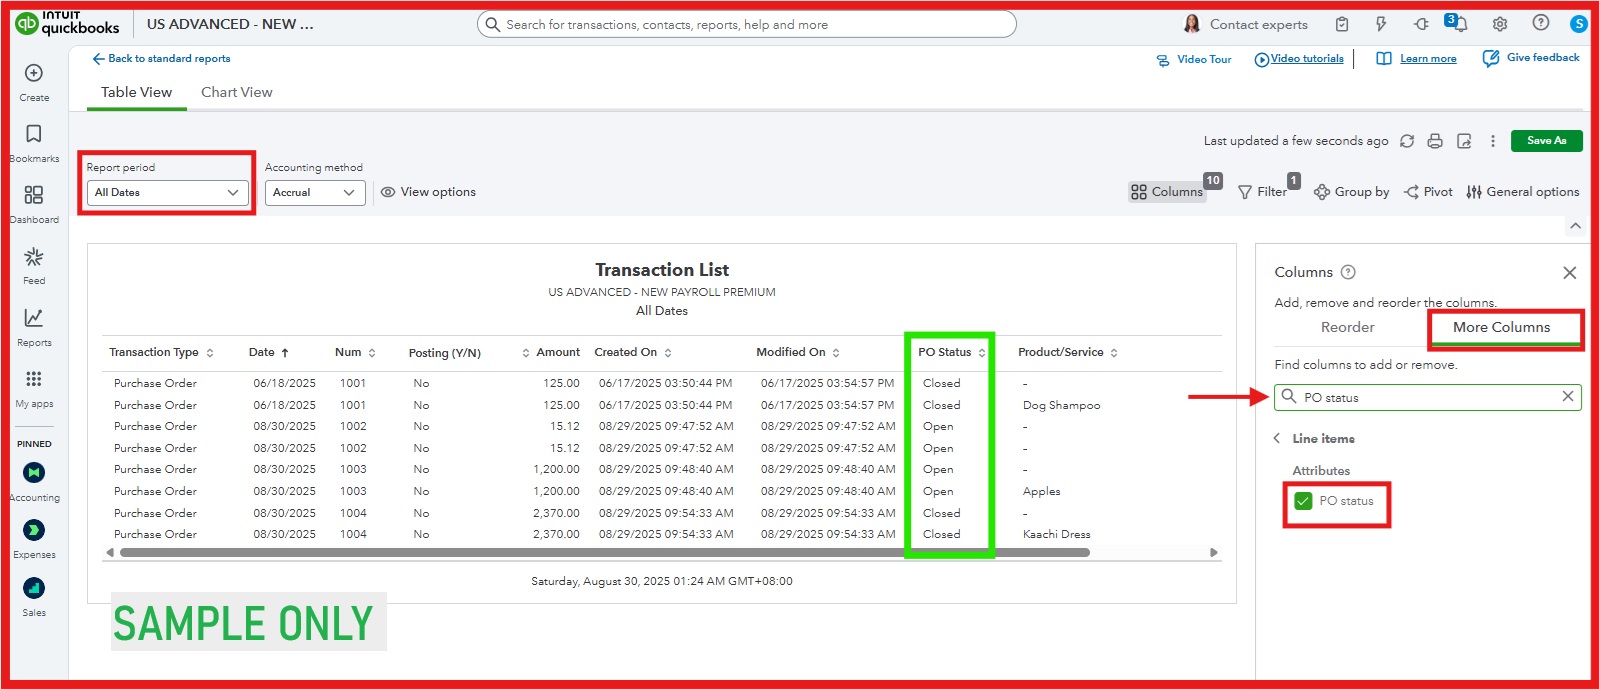1599x689 pixels.
Task: Click the find columns search field
Action: pos(1428,397)
